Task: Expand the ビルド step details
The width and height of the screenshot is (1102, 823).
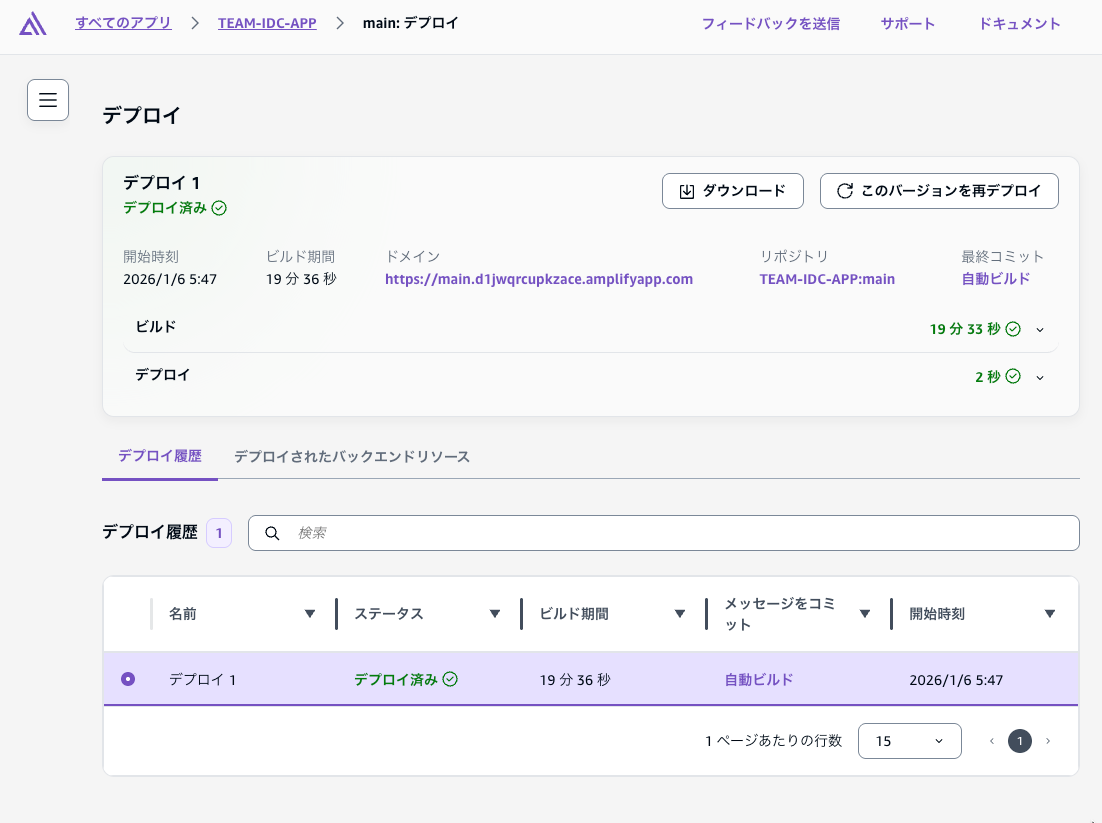Action: (x=1040, y=329)
